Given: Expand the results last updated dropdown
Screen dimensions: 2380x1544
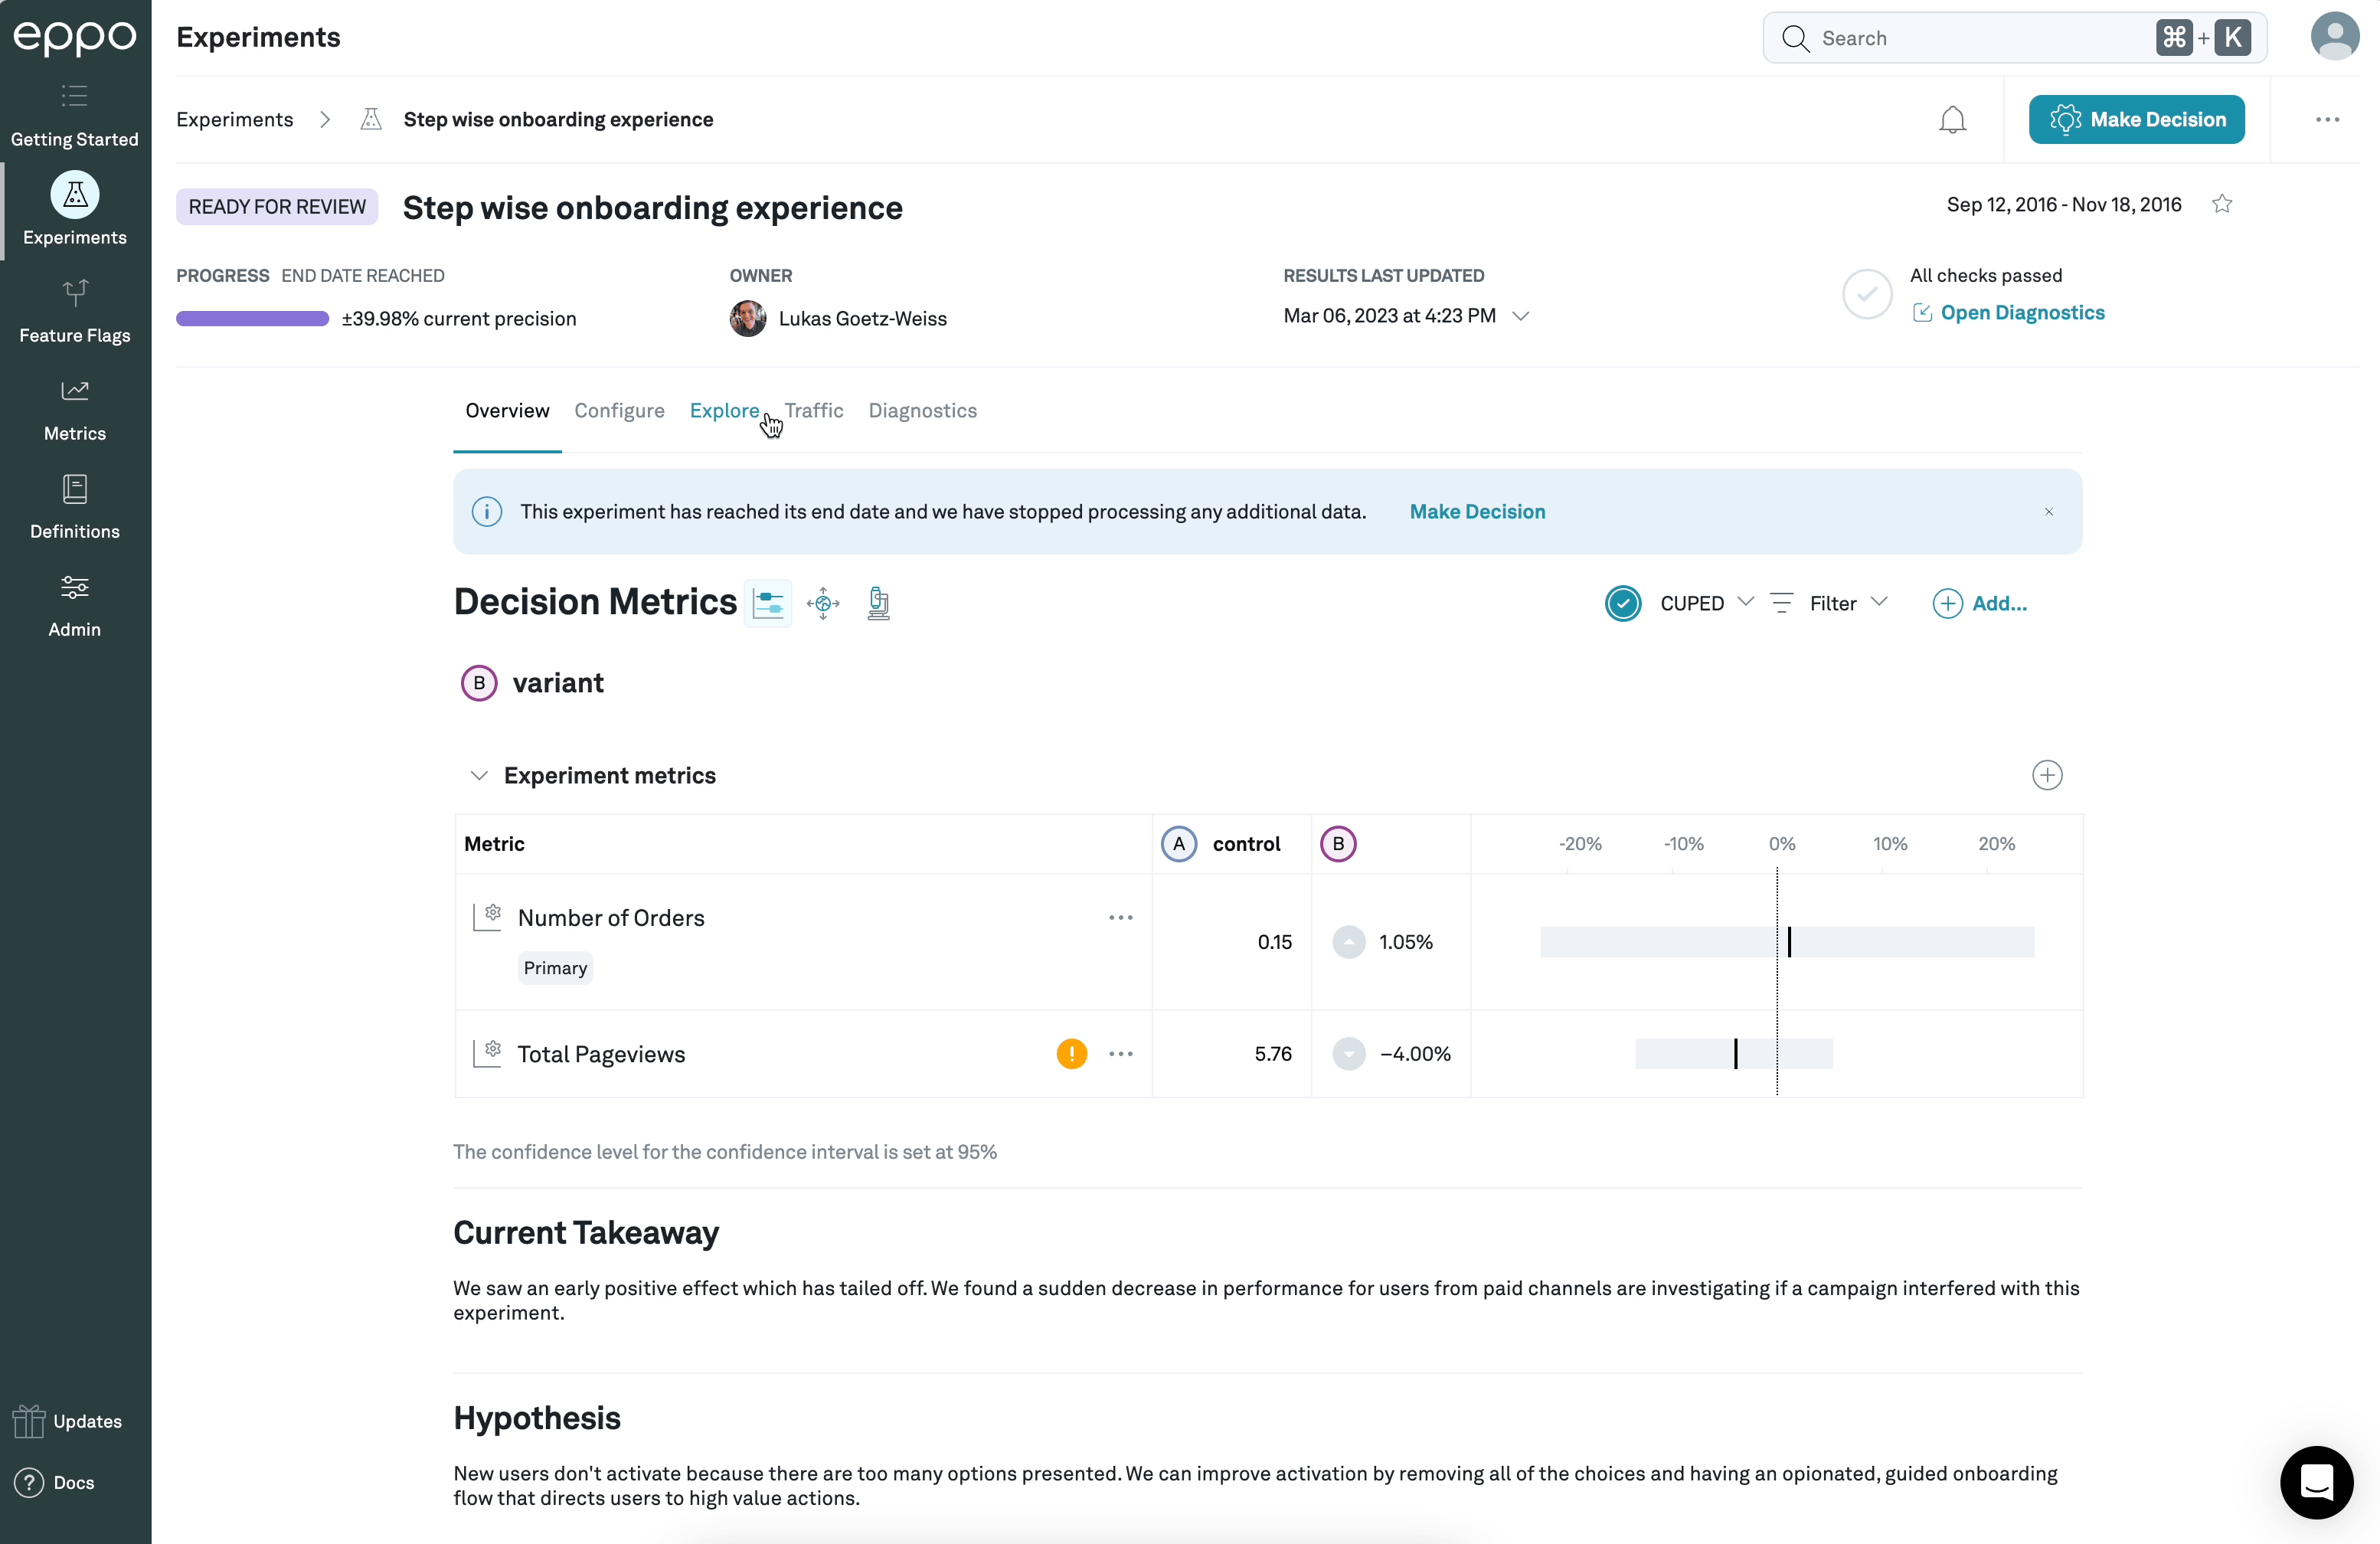Looking at the screenshot, I should pyautogui.click(x=1521, y=316).
